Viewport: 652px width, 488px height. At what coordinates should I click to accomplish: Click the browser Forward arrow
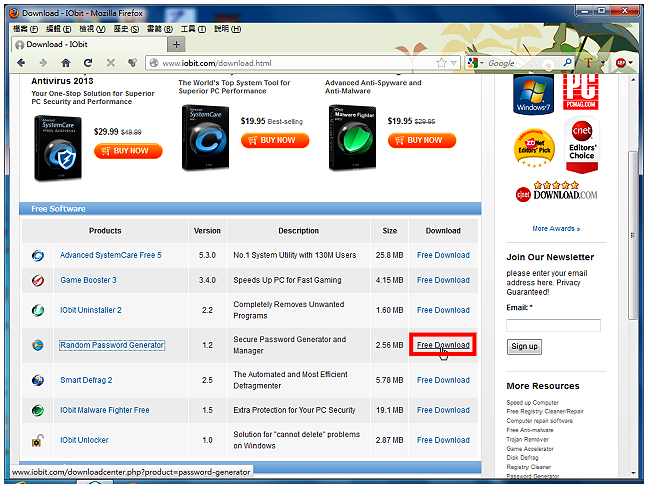(43, 63)
